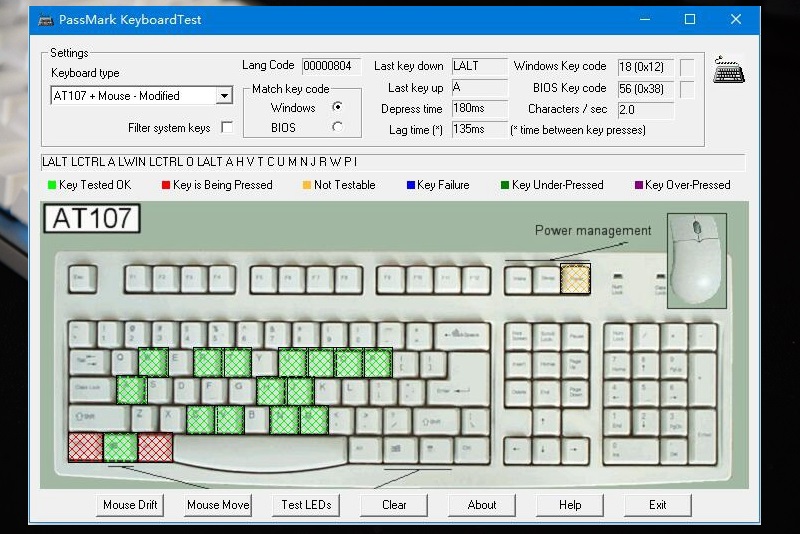Open the About dialog
The height and width of the screenshot is (534, 800).
(x=482, y=505)
